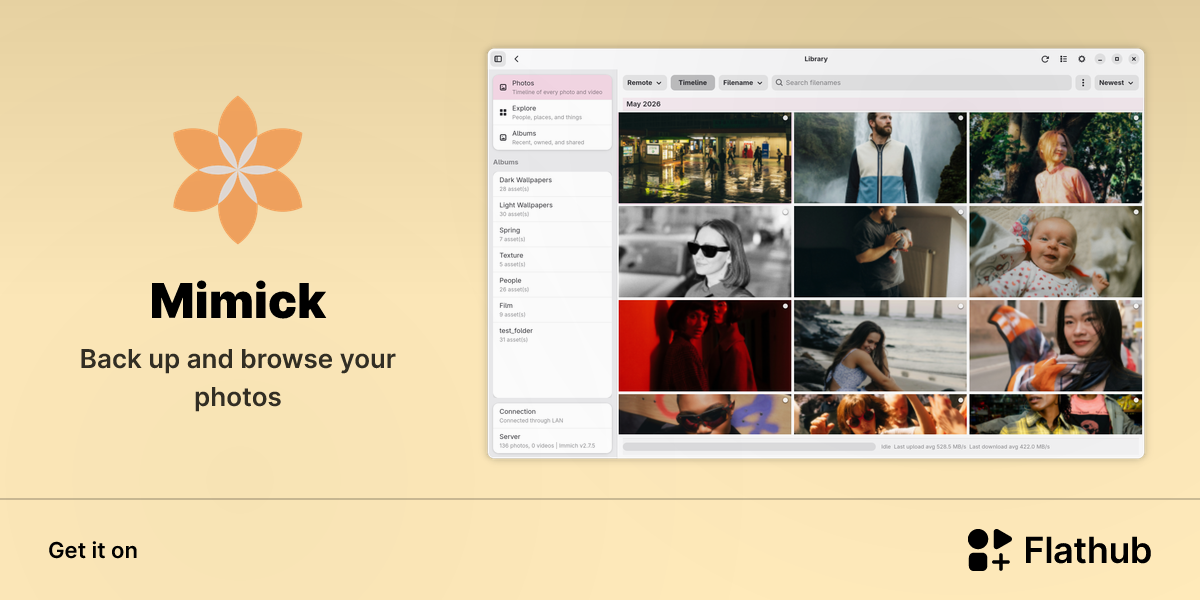
Task: Click the refresh library icon
Action: 1045,59
